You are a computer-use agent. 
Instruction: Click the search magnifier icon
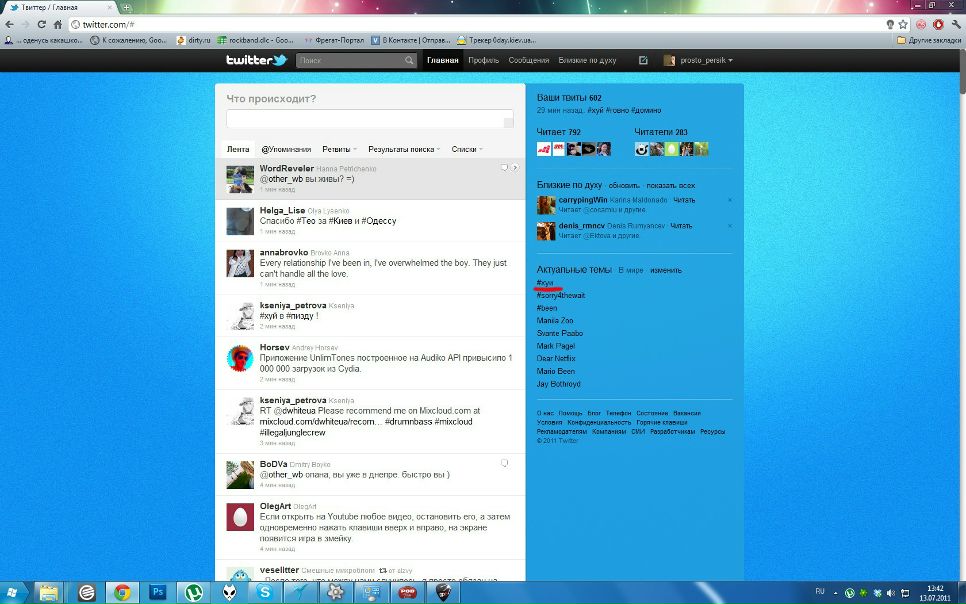point(409,61)
